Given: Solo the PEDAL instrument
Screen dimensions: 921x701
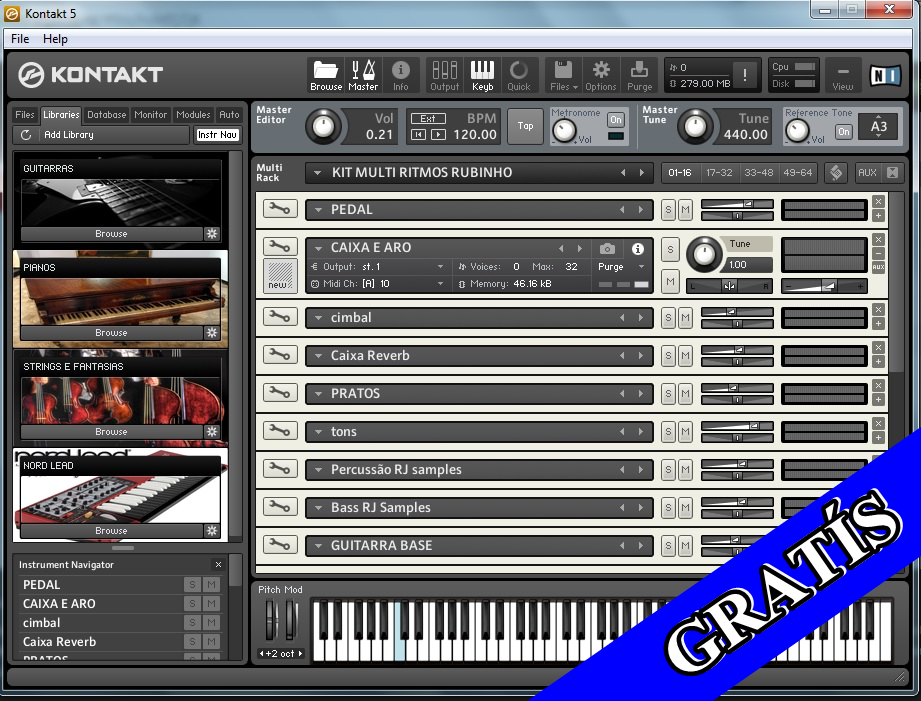Looking at the screenshot, I should (668, 210).
